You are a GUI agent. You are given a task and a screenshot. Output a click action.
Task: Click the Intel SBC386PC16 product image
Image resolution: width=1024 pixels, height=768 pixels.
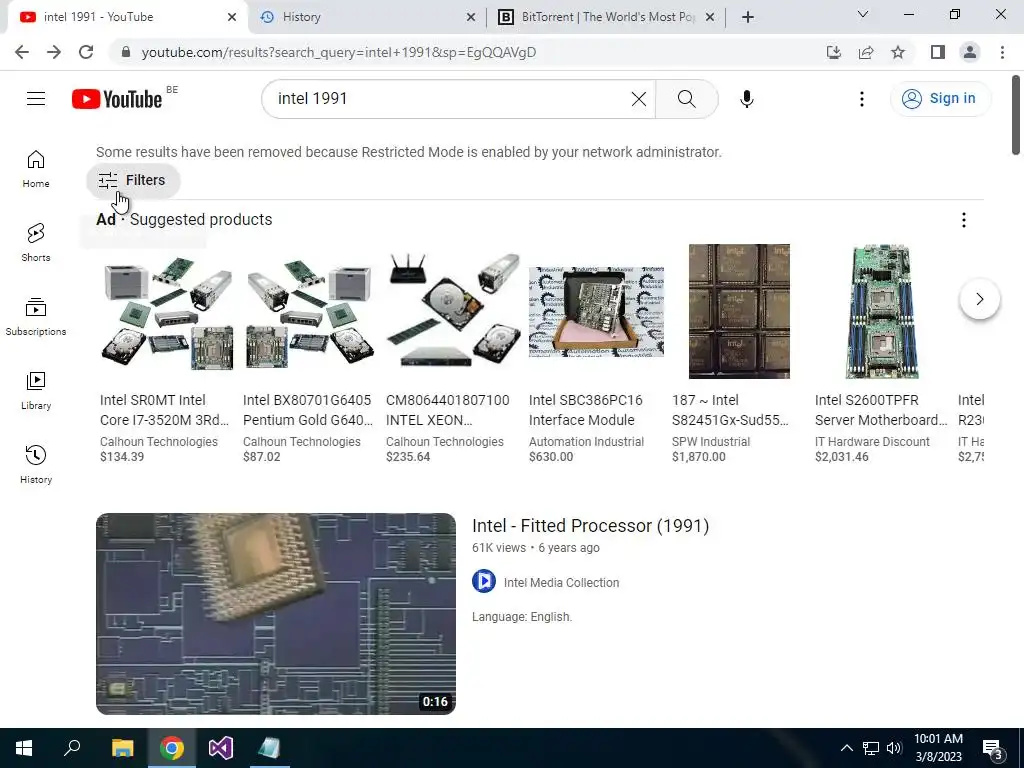pos(596,312)
